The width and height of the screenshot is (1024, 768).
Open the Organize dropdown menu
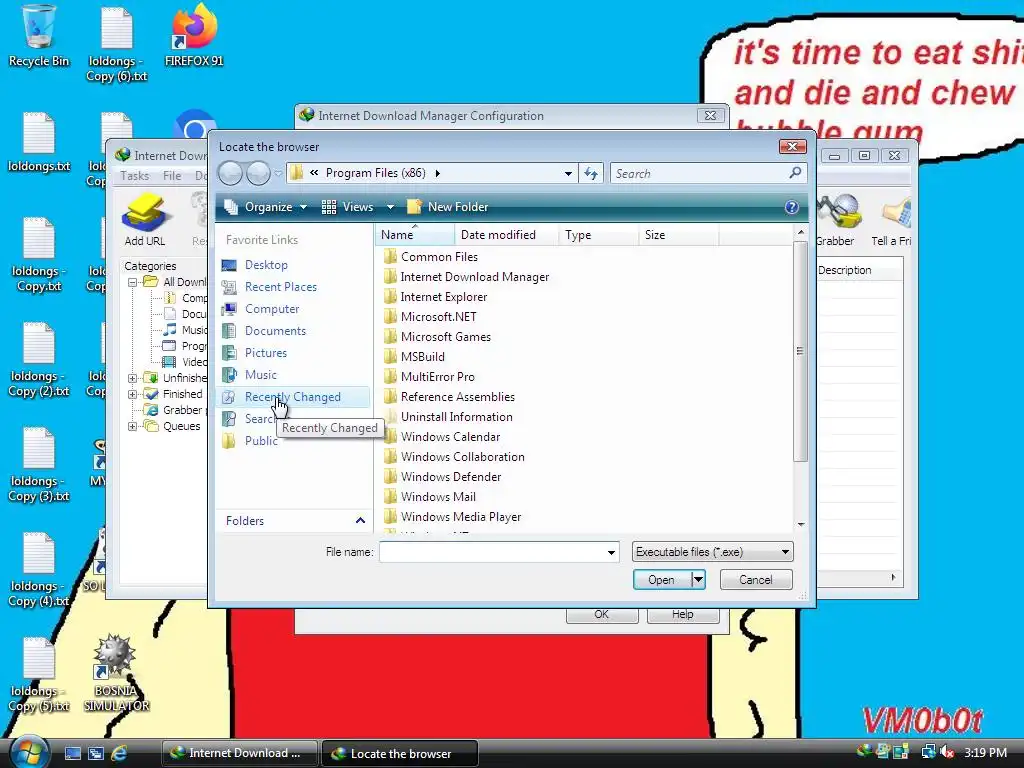pyautogui.click(x=265, y=207)
